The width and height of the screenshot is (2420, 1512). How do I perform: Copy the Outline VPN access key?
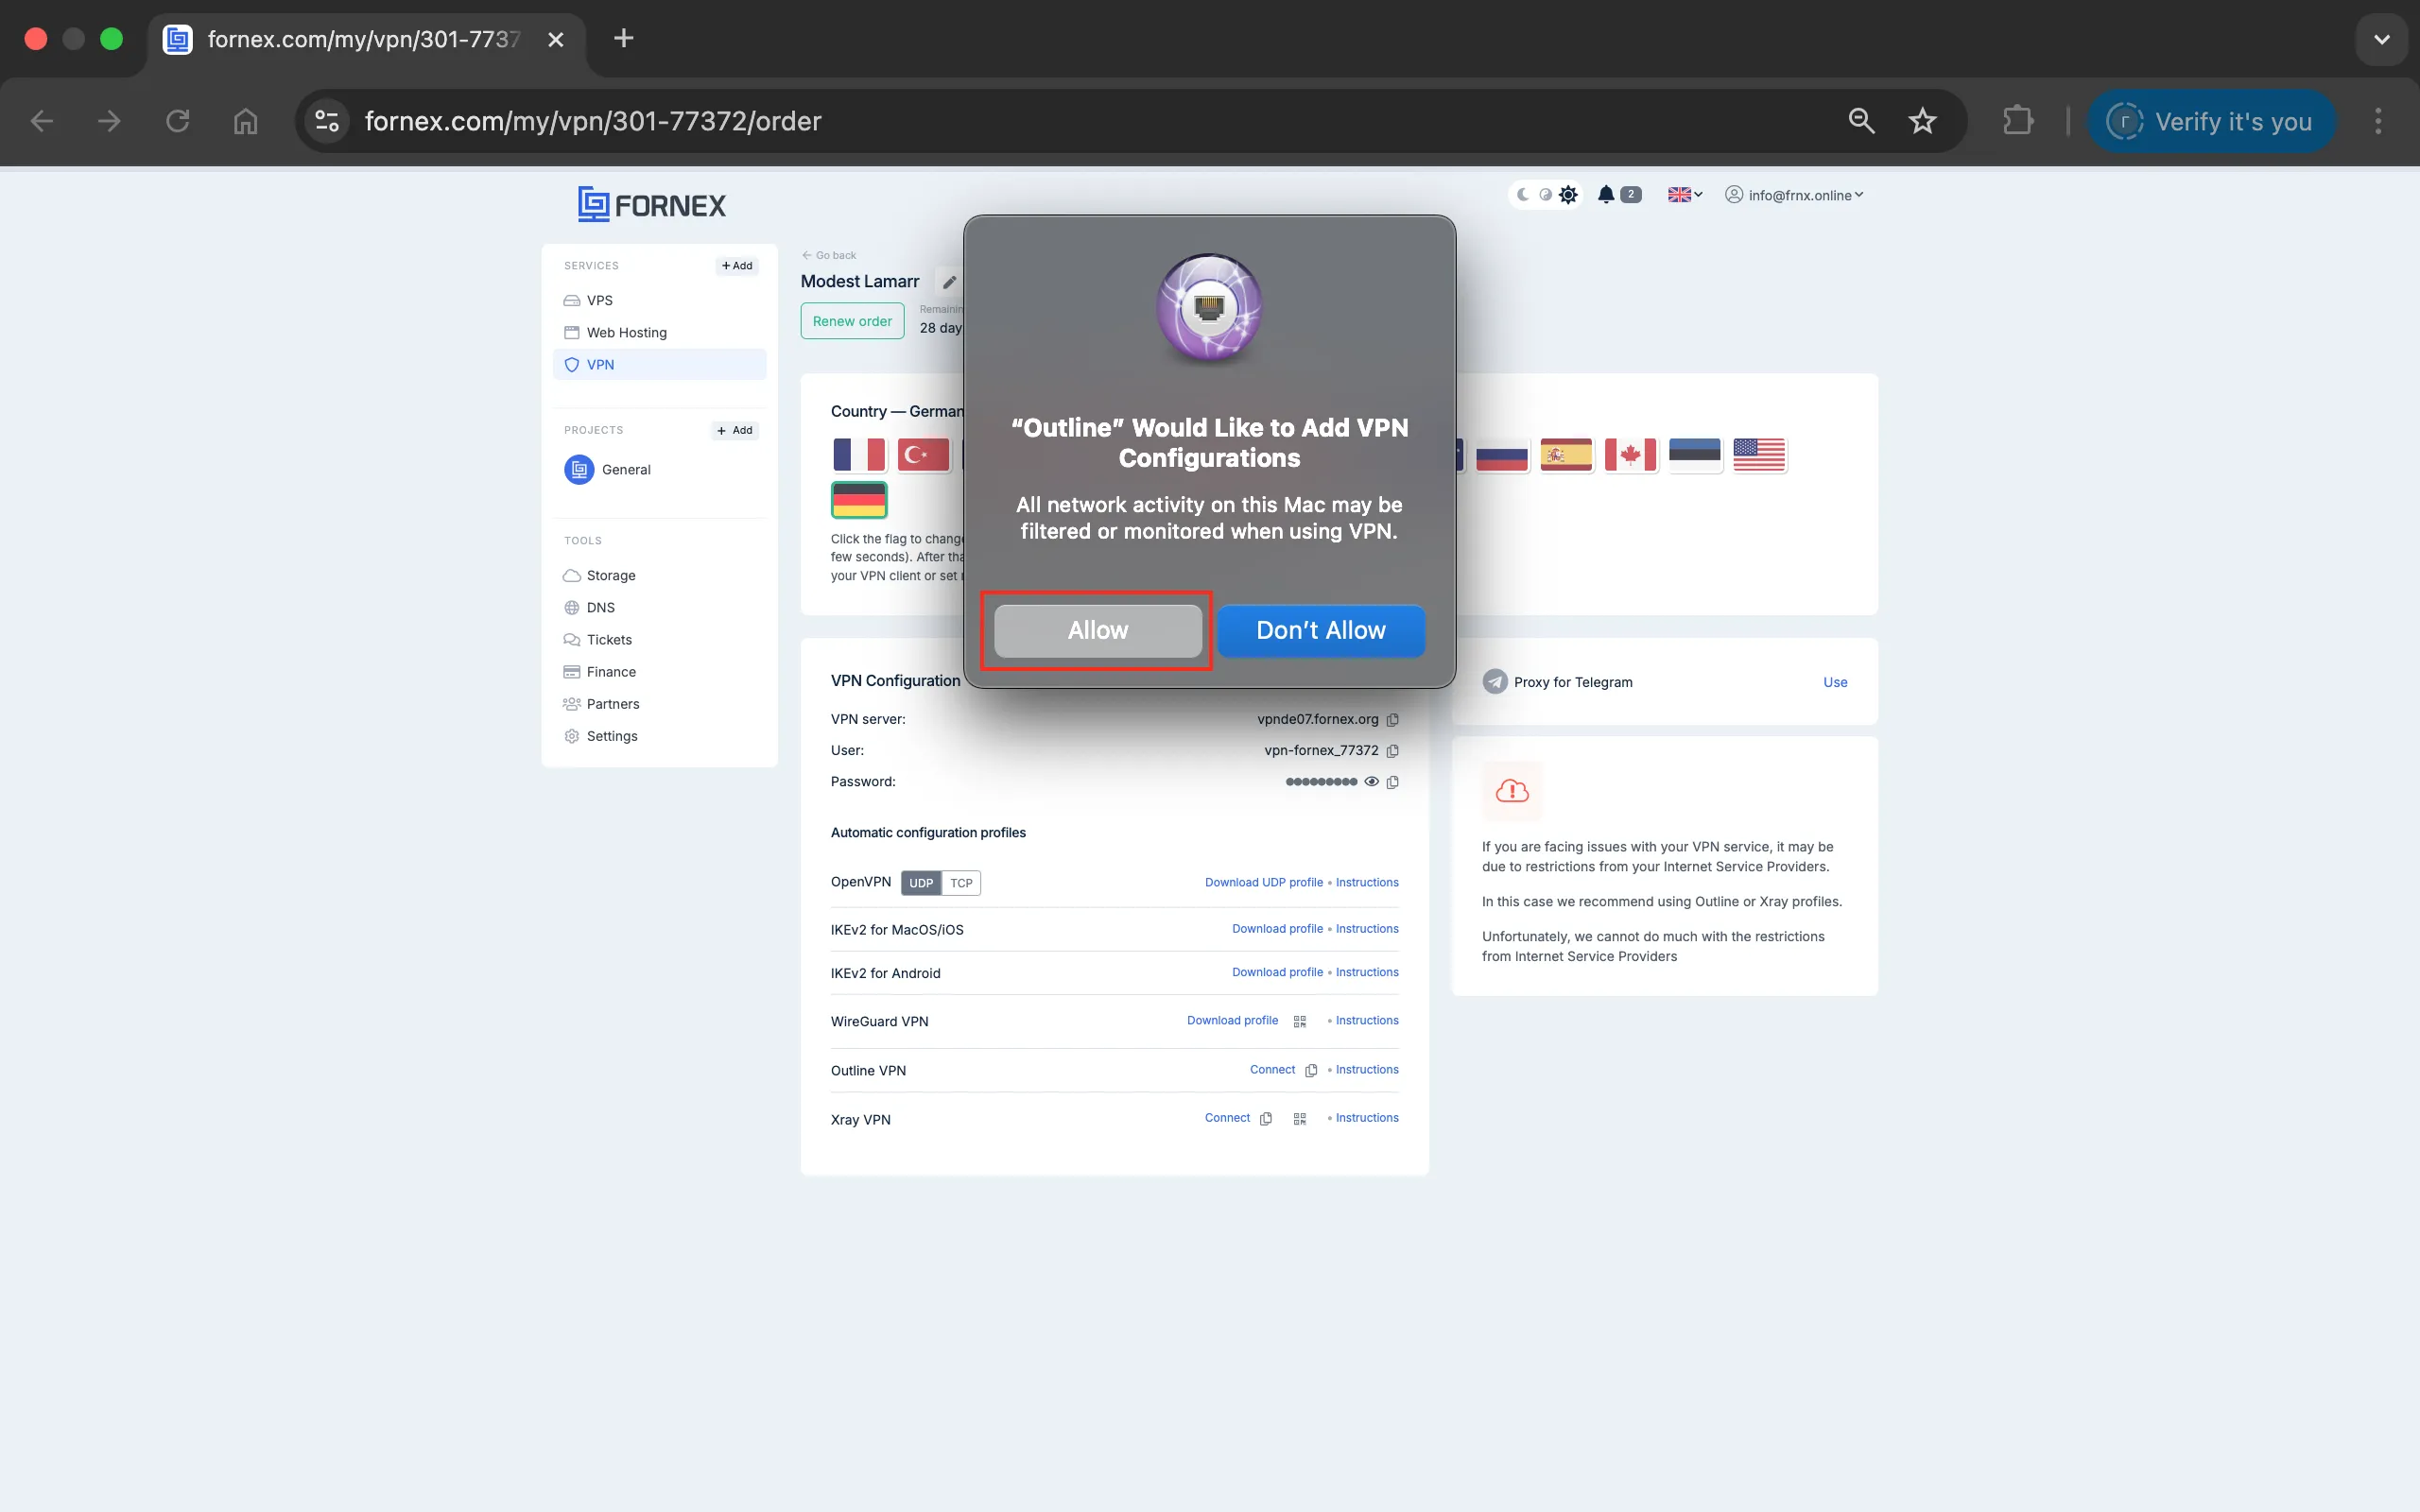pos(1310,1070)
